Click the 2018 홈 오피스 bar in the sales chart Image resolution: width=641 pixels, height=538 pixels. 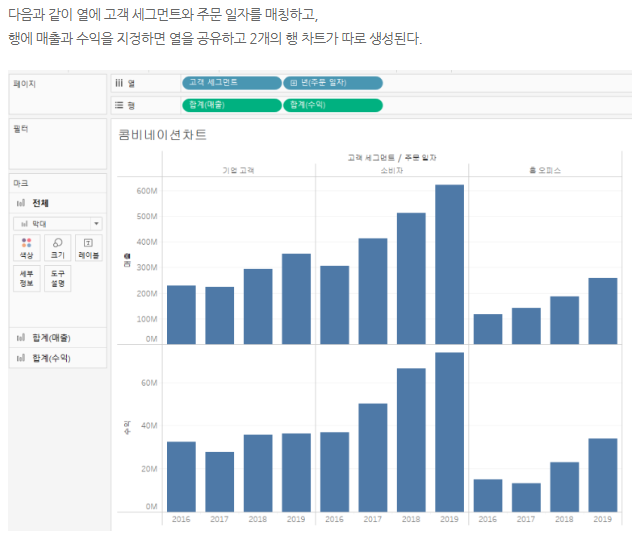click(564, 320)
